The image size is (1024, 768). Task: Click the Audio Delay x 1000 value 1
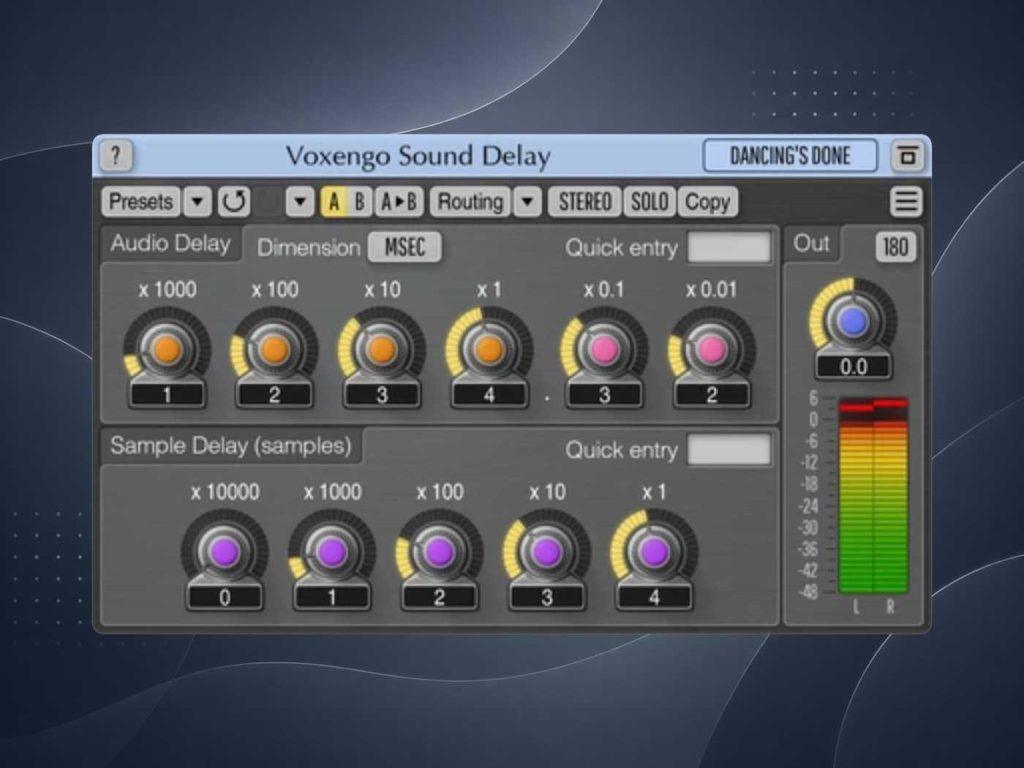pos(167,394)
